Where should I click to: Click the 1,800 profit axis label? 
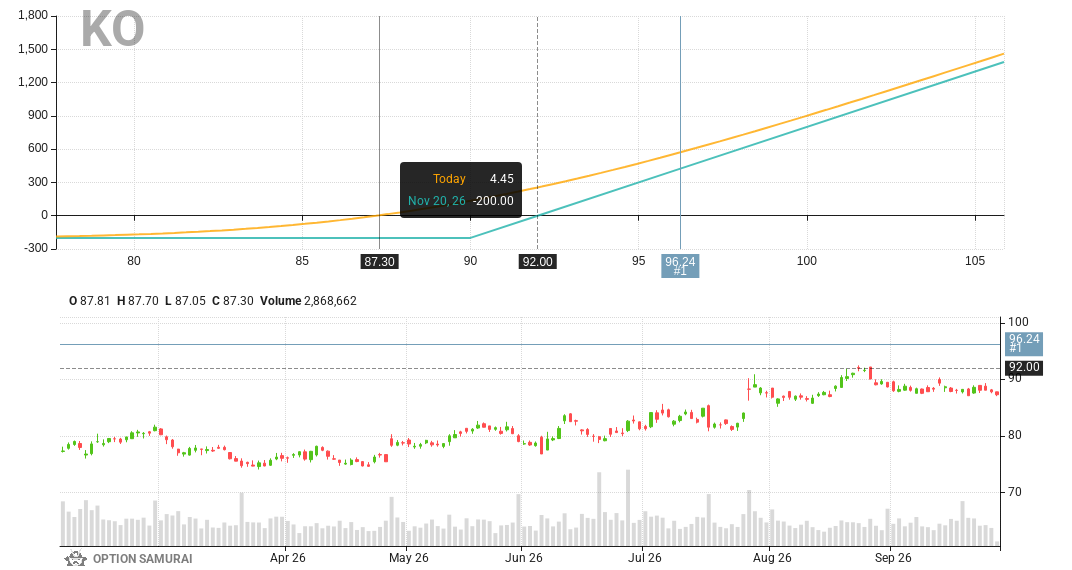[x=33, y=16]
